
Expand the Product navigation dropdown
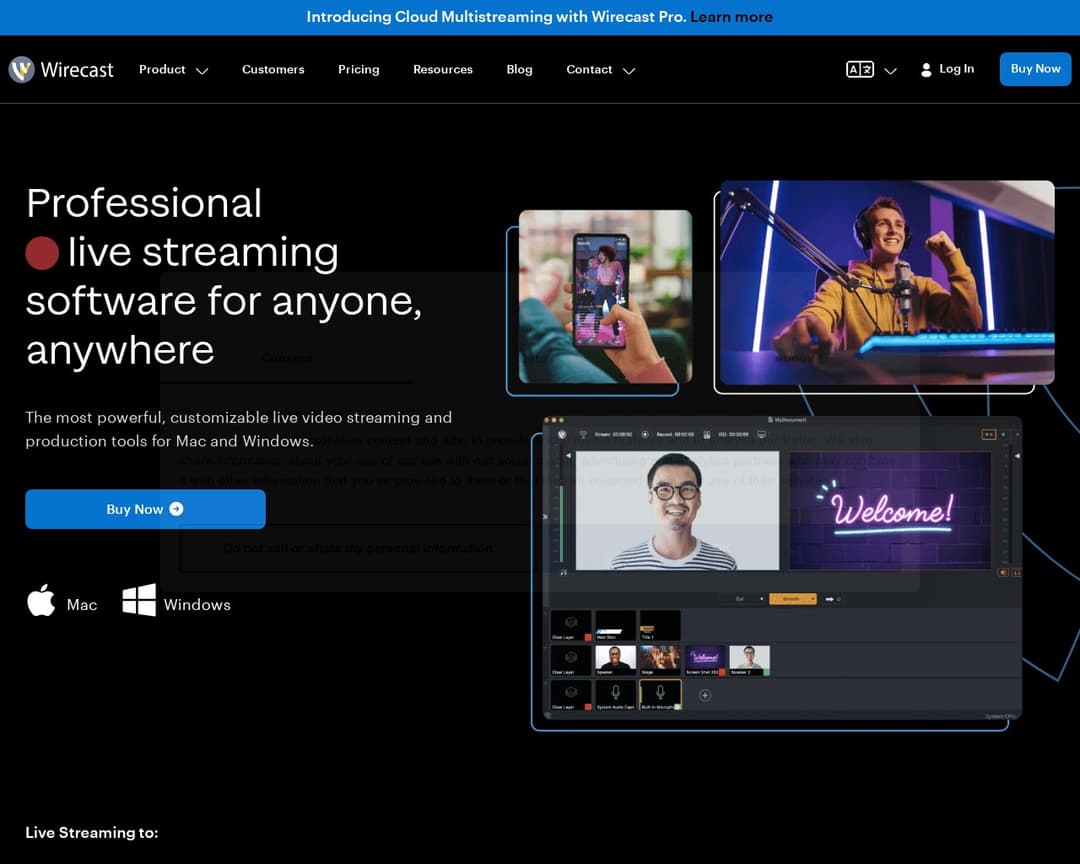pyautogui.click(x=173, y=70)
